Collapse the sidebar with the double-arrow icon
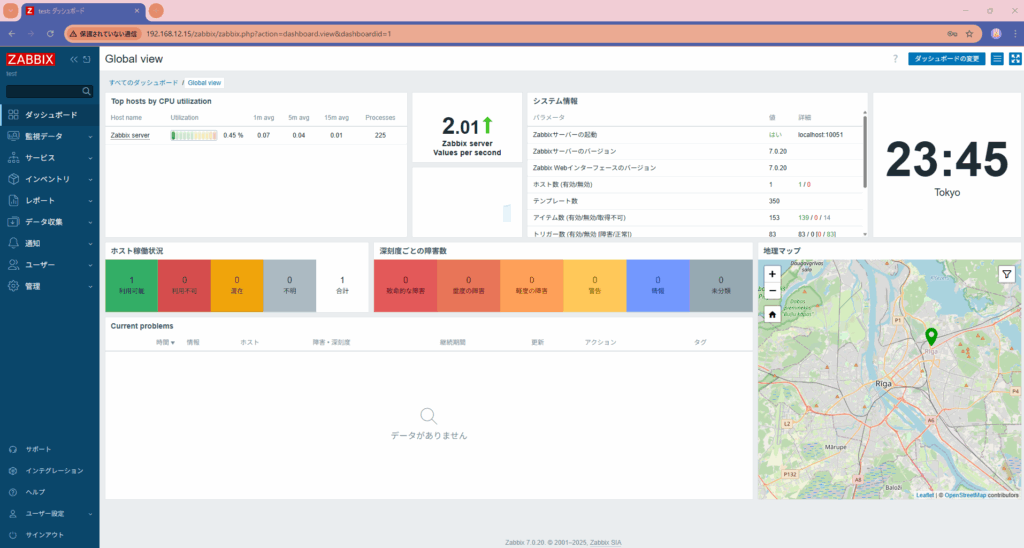 coord(73,60)
